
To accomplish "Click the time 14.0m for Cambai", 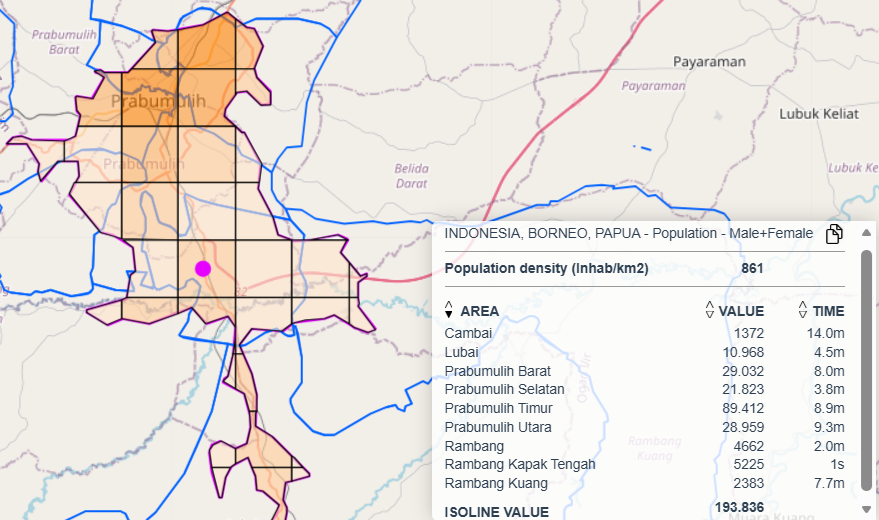I will pos(825,333).
